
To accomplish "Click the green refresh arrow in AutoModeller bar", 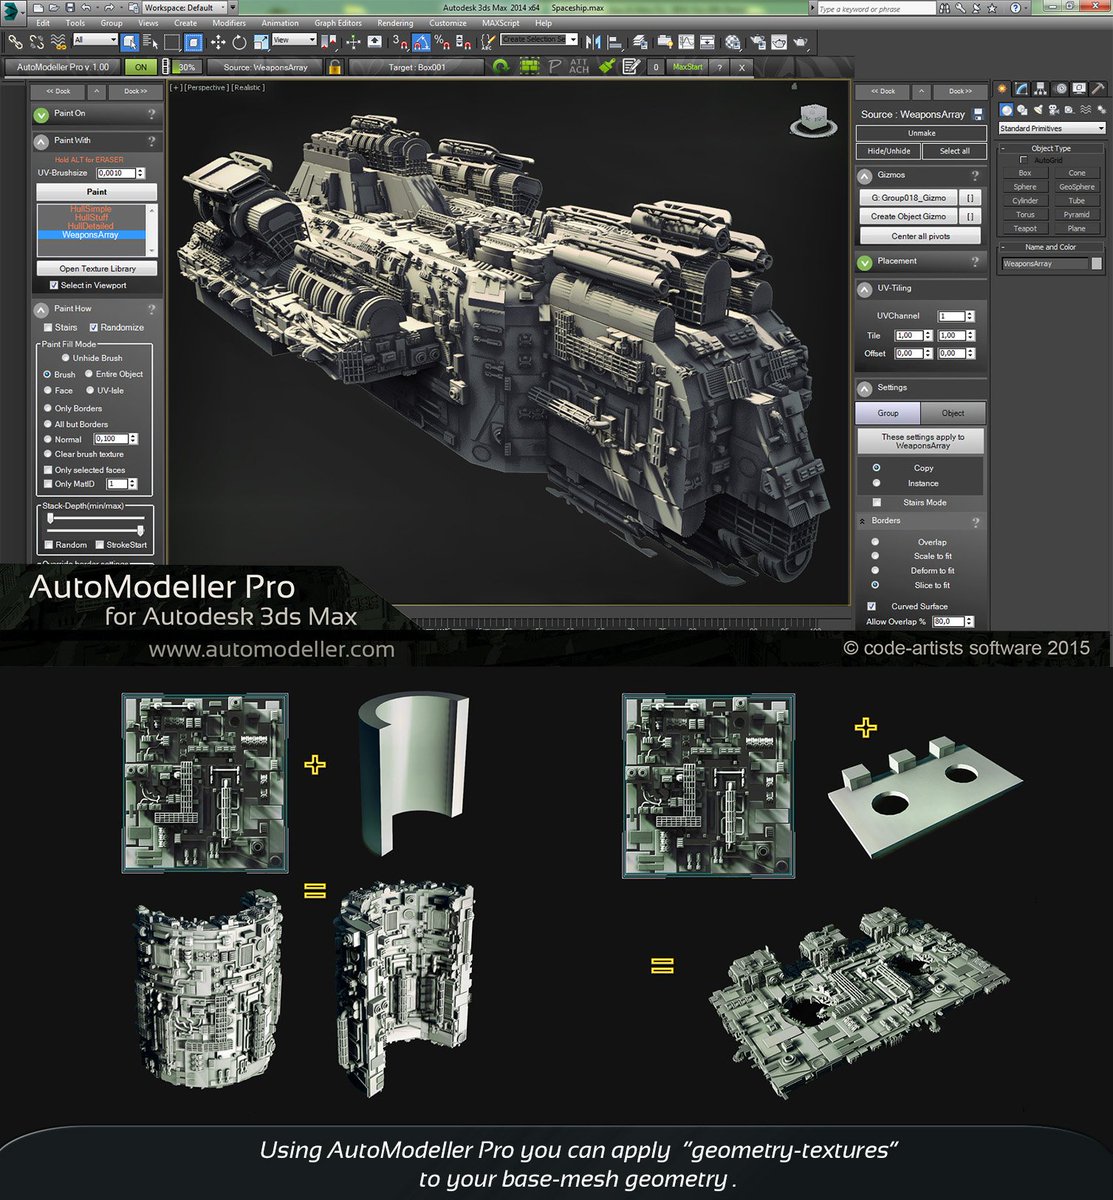I will 501,67.
